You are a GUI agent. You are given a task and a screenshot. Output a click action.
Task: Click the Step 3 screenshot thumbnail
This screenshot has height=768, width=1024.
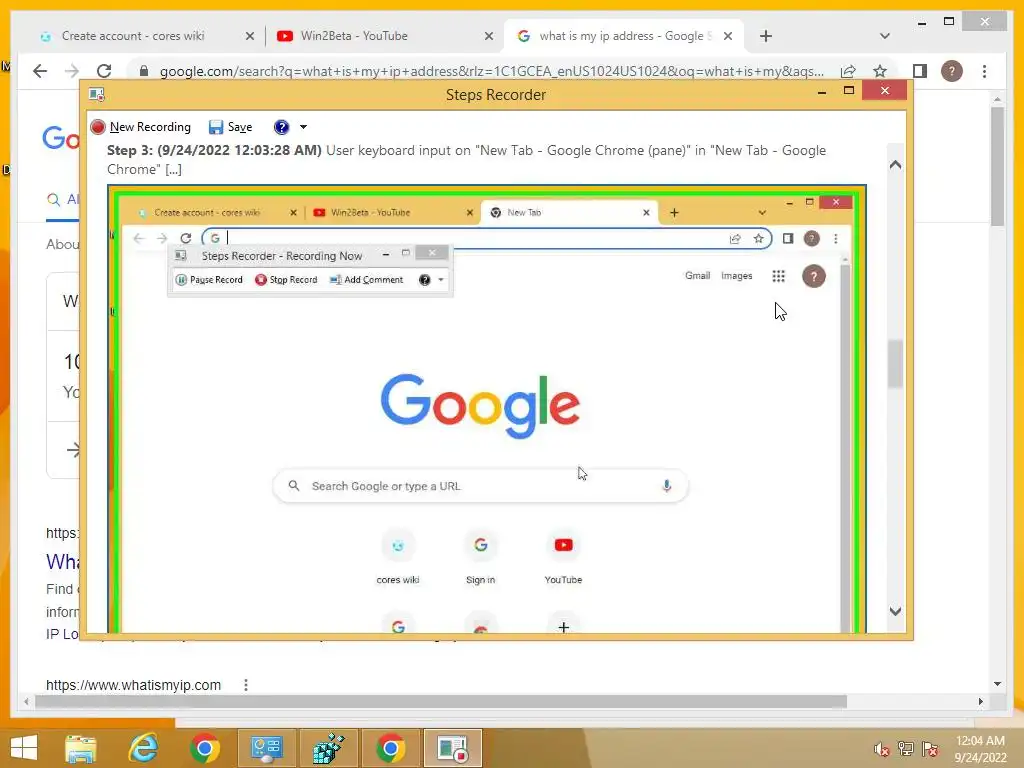[x=487, y=409]
